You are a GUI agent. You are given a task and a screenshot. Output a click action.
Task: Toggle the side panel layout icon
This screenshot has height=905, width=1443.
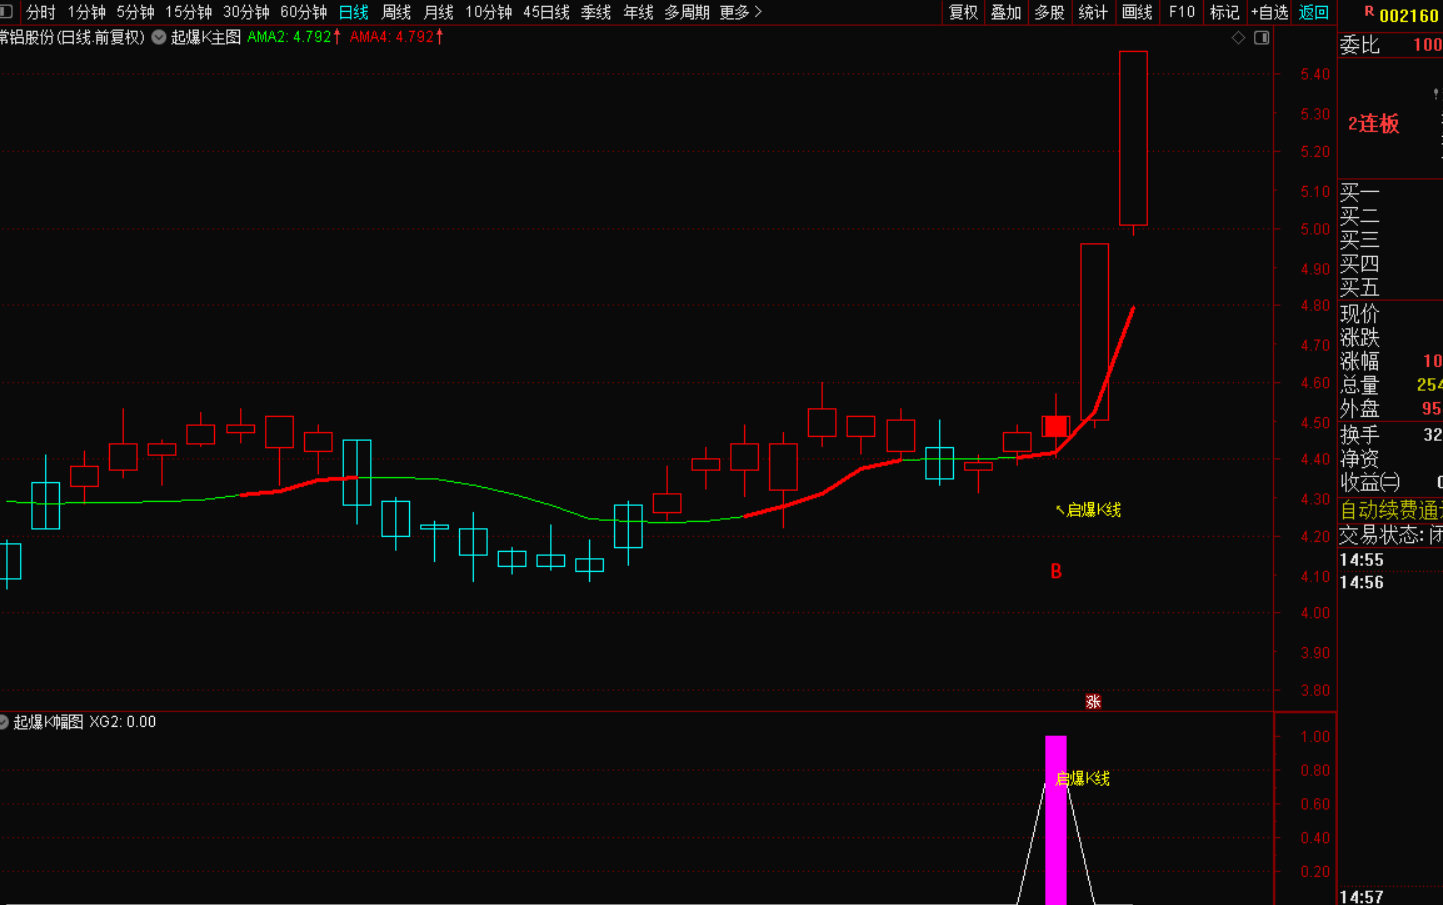point(1262,37)
